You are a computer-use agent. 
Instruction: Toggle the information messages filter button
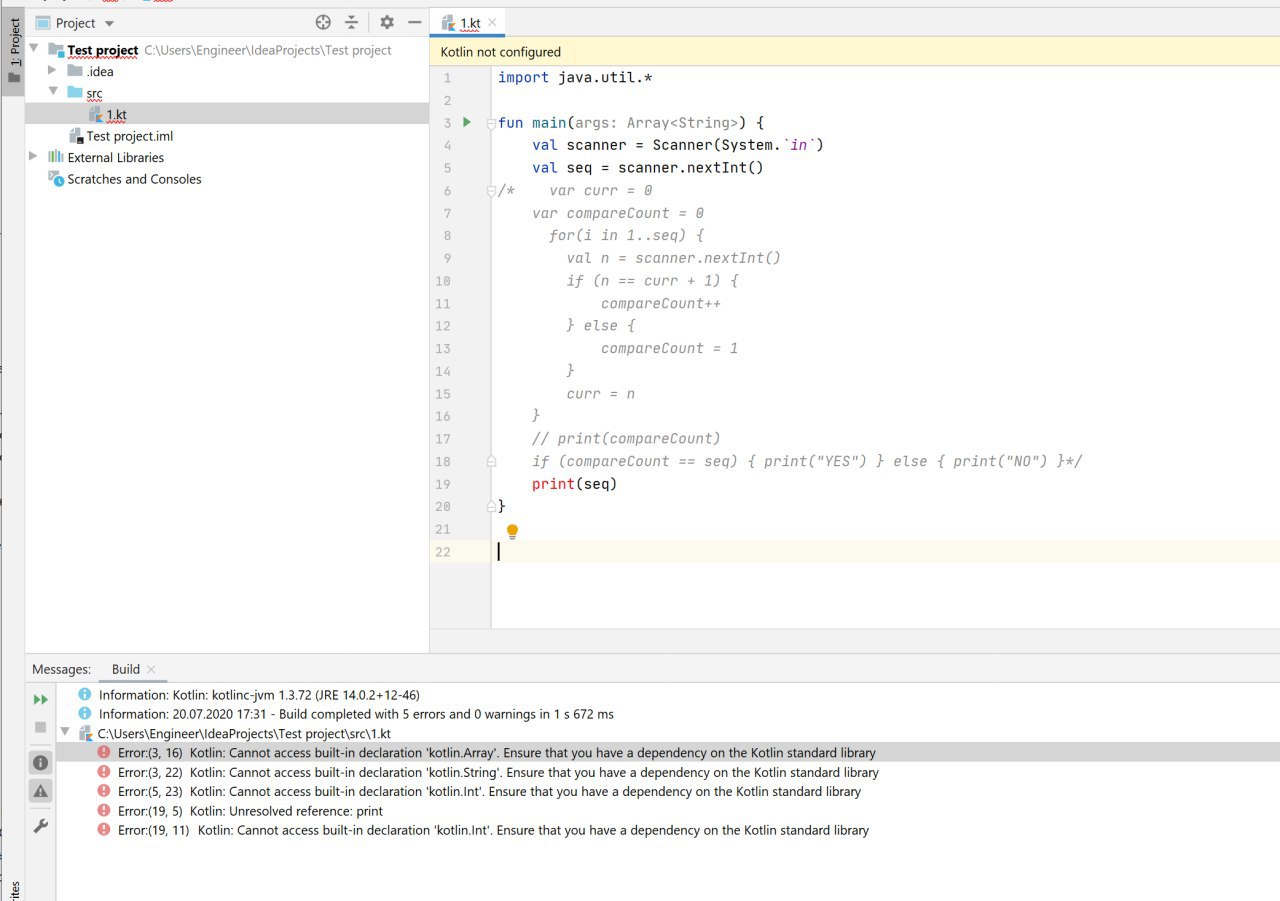pos(41,763)
